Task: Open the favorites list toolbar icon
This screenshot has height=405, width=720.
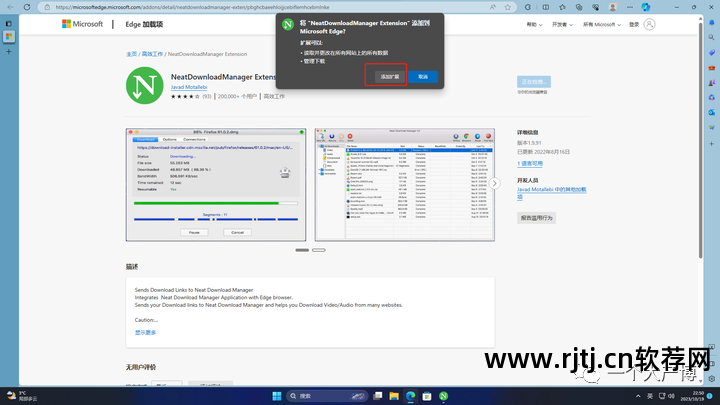Action: pos(562,7)
